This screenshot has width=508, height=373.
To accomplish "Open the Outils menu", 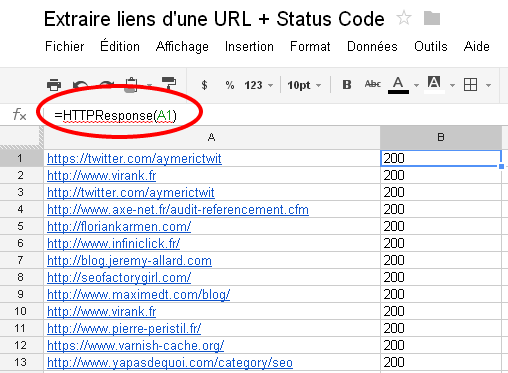I will point(431,46).
